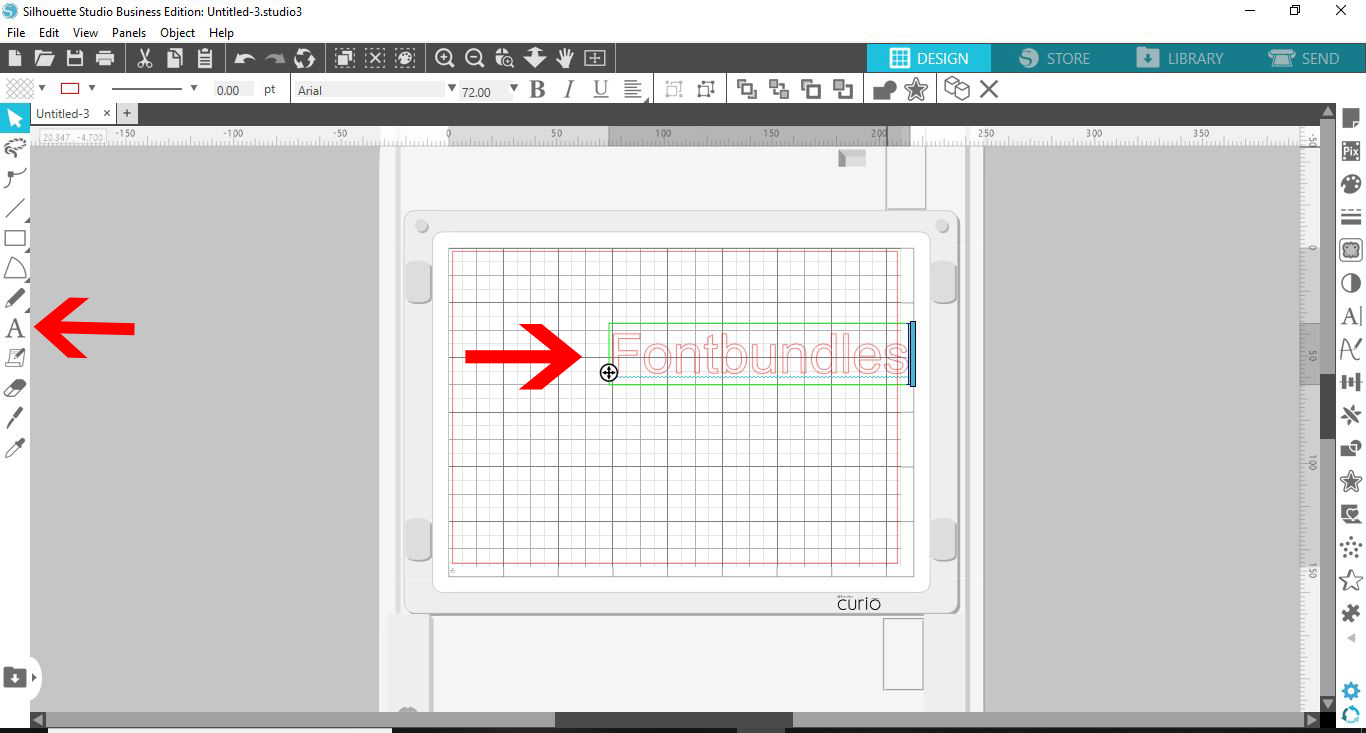Viewport: 1366px width, 733px height.
Task: Open the Text Style panel
Action: click(1351, 316)
